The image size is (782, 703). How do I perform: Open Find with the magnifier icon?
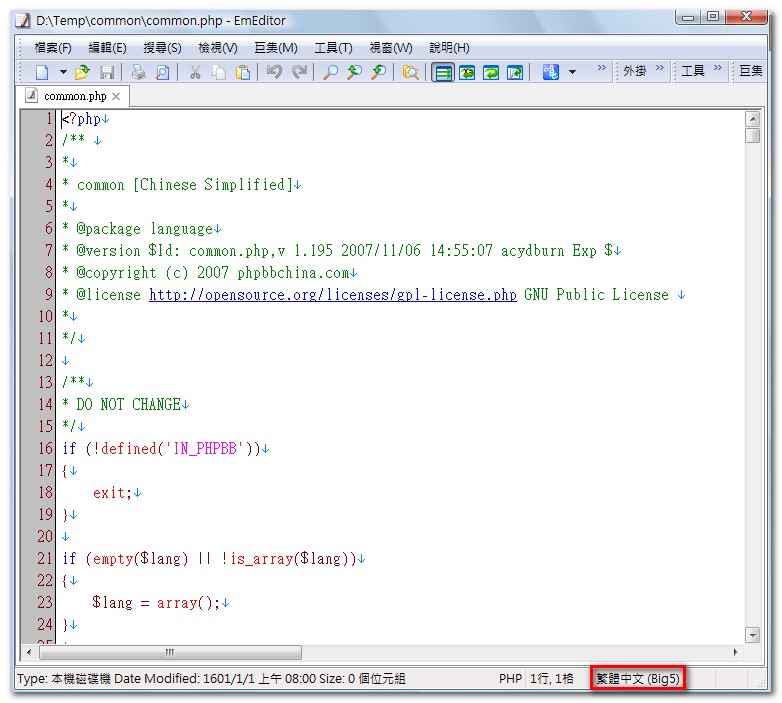point(330,72)
